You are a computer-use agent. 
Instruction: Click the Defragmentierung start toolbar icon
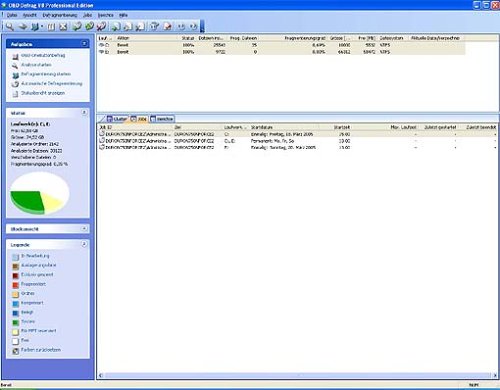pyautogui.click(x=35, y=26)
